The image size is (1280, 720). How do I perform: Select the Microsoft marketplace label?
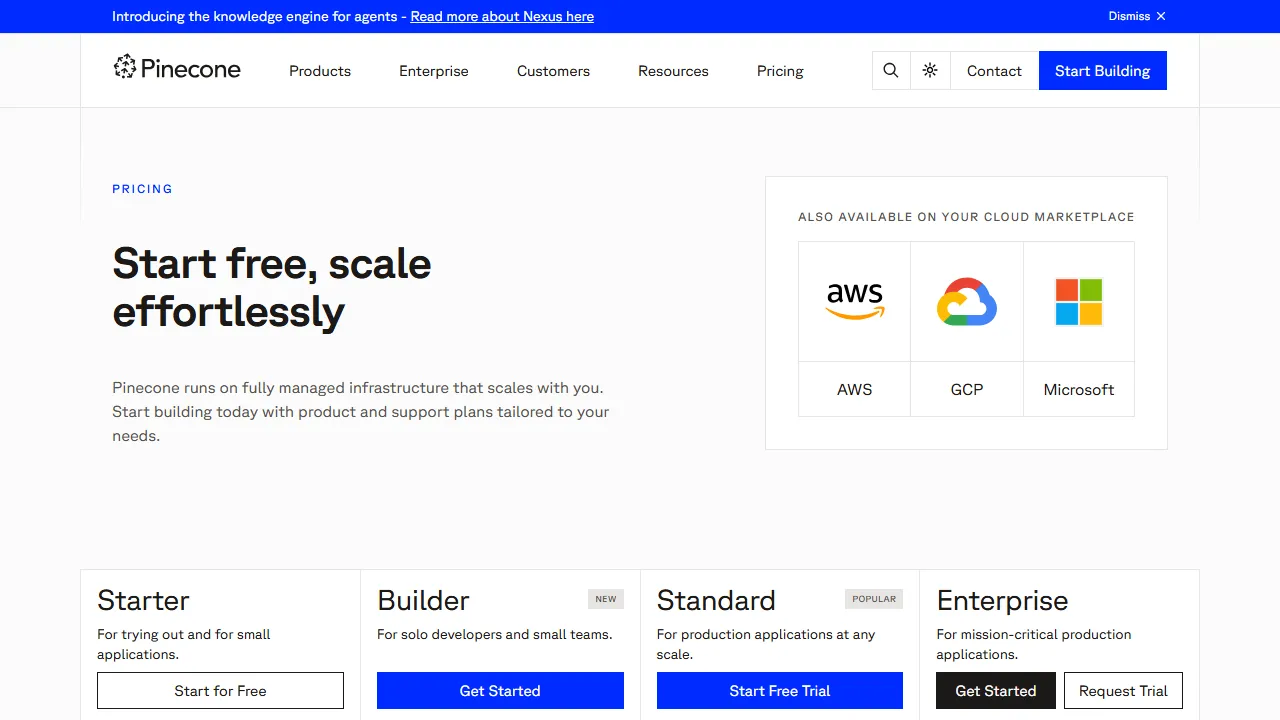pos(1079,389)
